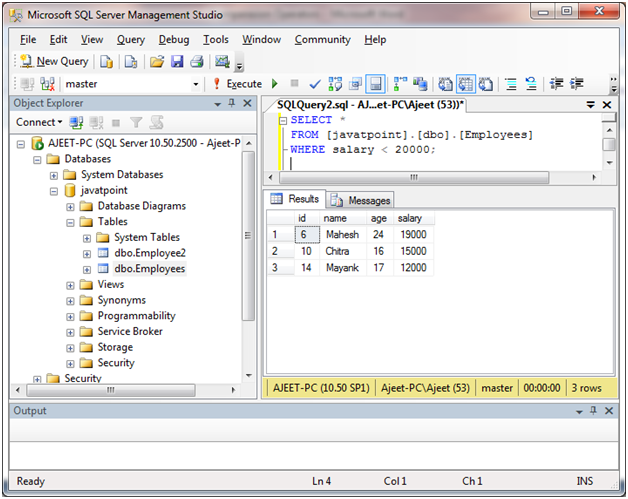Comment out selected lines icon
628x499 pixels.
point(511,84)
